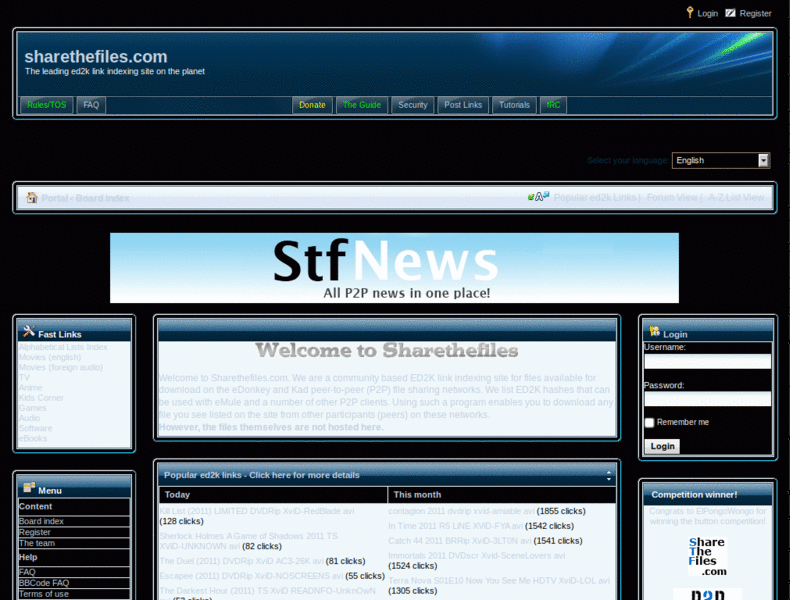Toggle the Remember me checkbox
This screenshot has width=800, height=600.
pos(649,422)
